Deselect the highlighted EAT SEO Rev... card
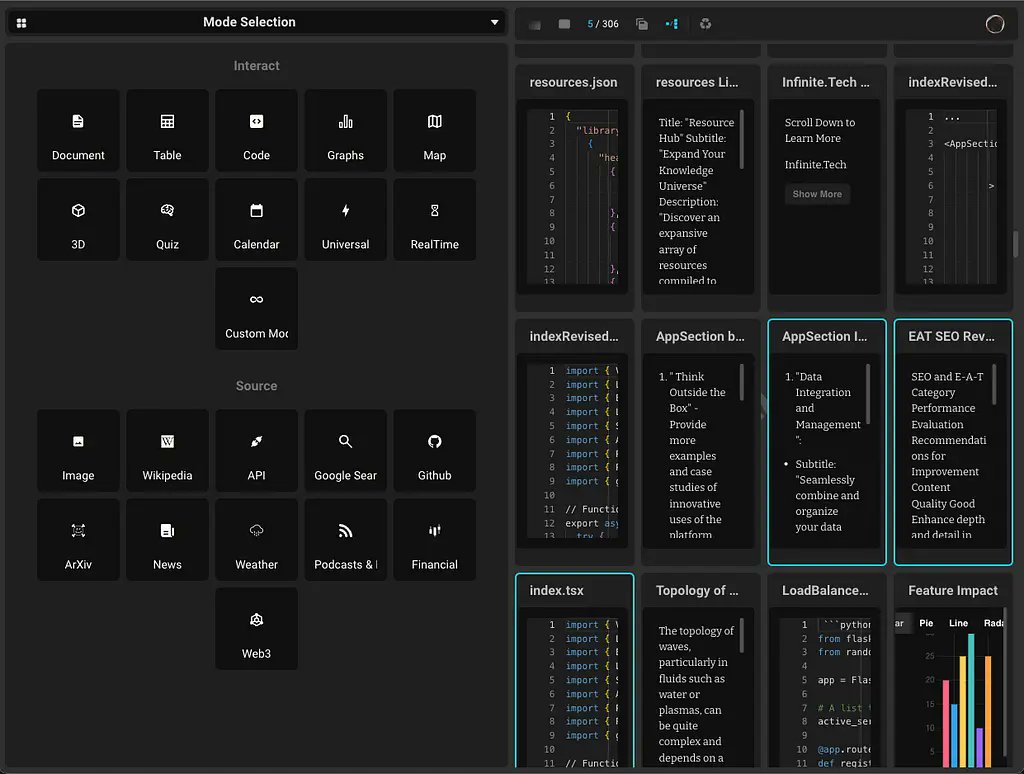 (953, 442)
